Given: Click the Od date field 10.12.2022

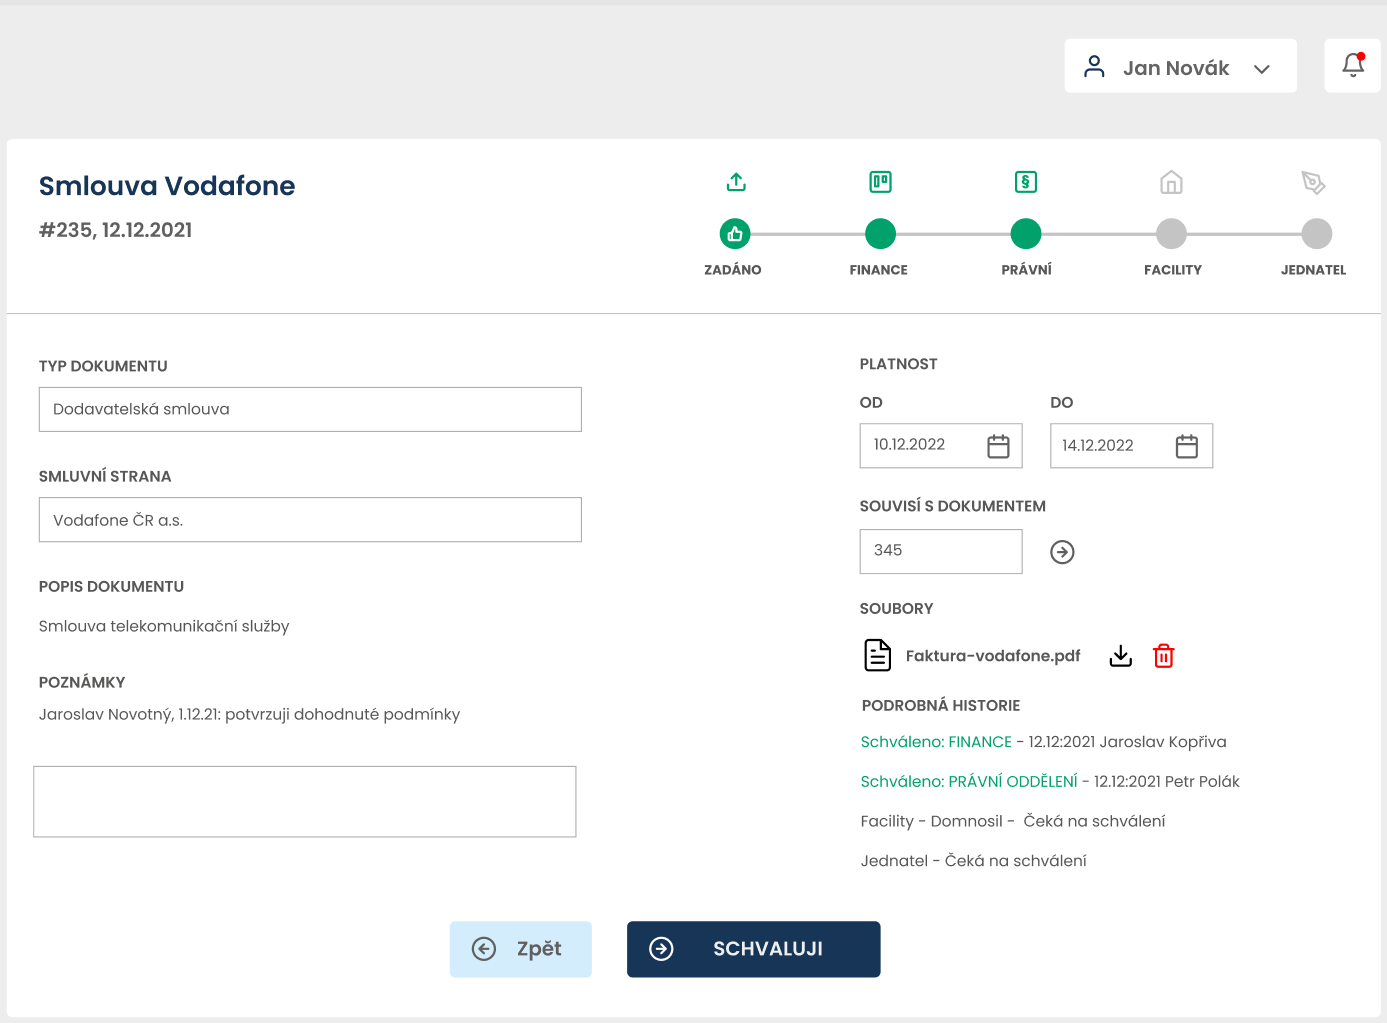Looking at the screenshot, I should [x=941, y=446].
